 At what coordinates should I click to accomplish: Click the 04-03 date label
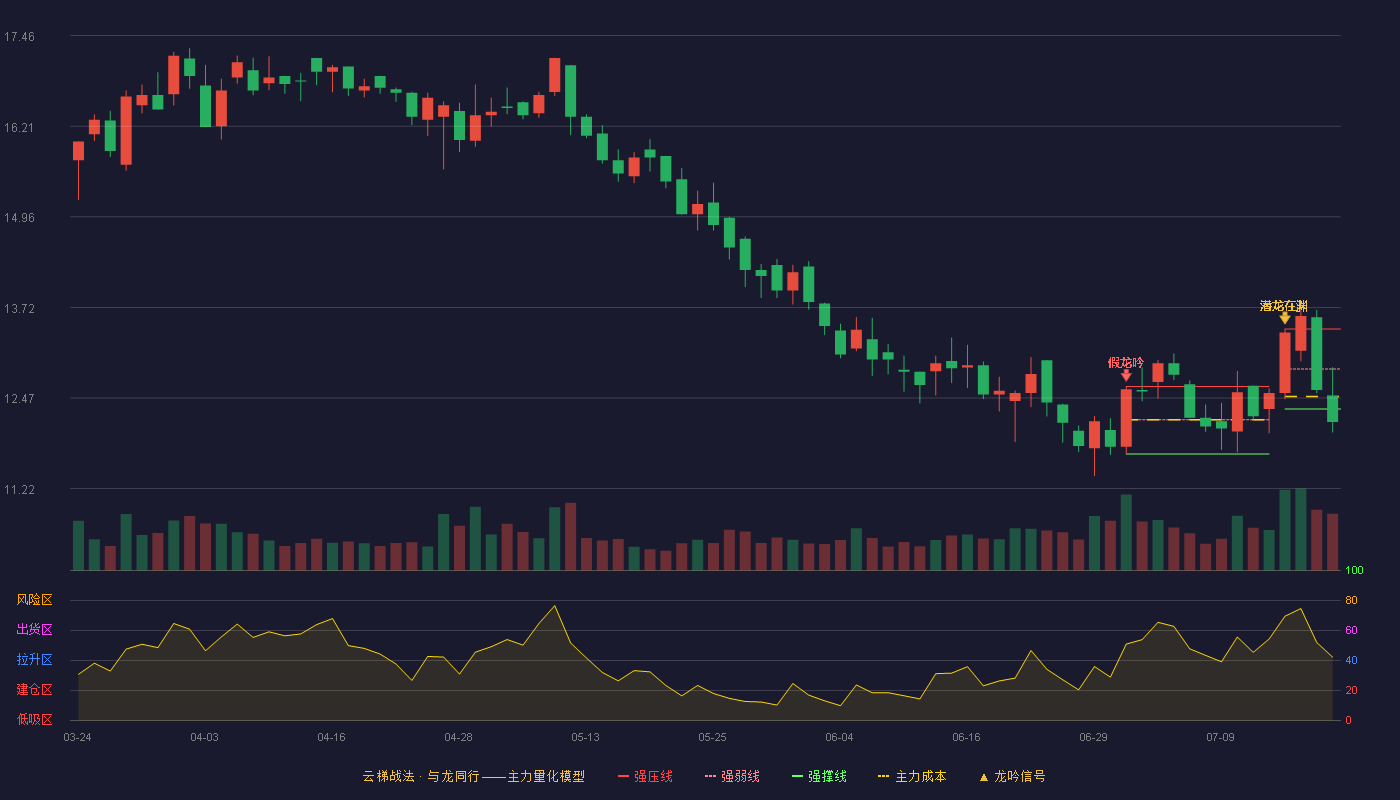[204, 737]
